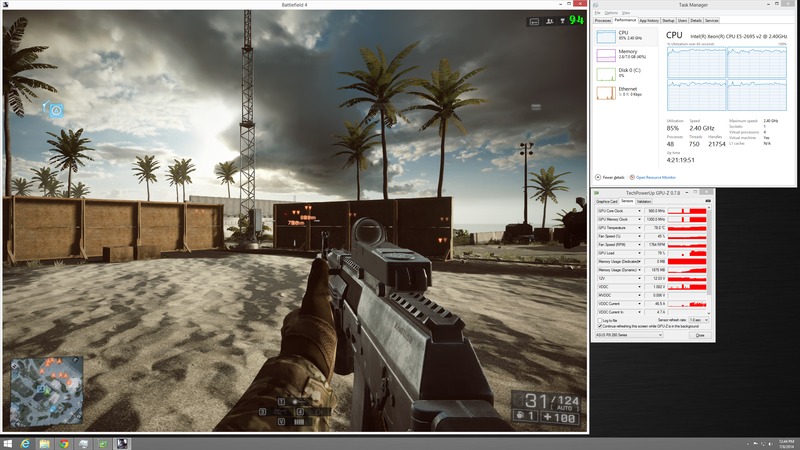Select the CPU graph thumbnail in sidebar
Screen dimensions: 800x450
point(605,36)
